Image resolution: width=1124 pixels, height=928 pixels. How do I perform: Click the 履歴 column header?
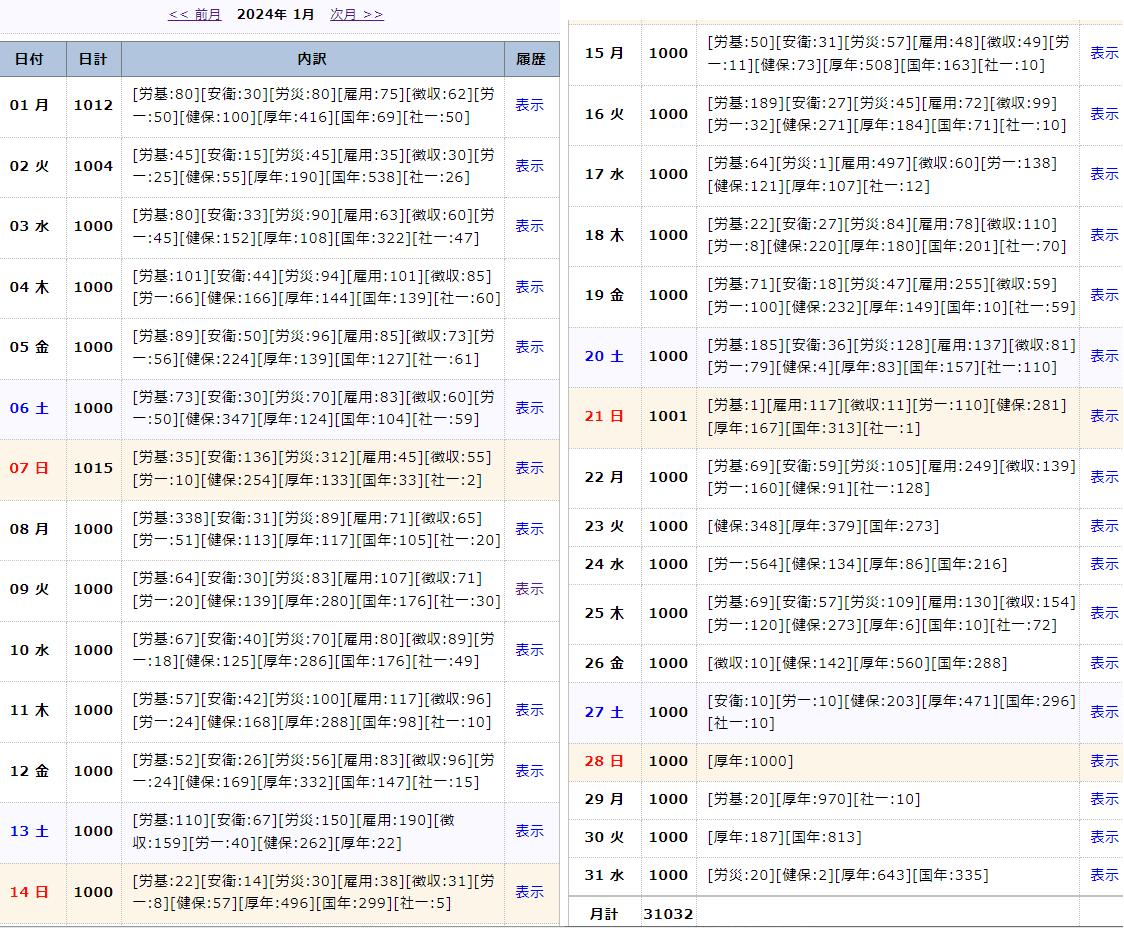pyautogui.click(x=531, y=59)
